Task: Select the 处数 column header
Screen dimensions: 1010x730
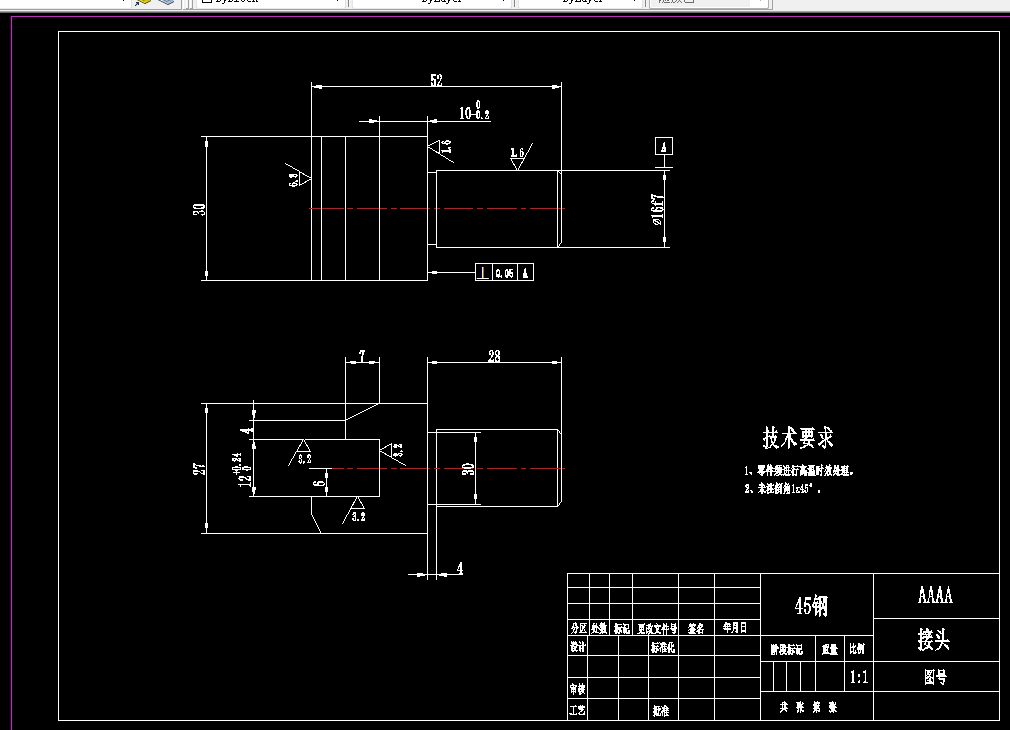Action: (x=599, y=628)
